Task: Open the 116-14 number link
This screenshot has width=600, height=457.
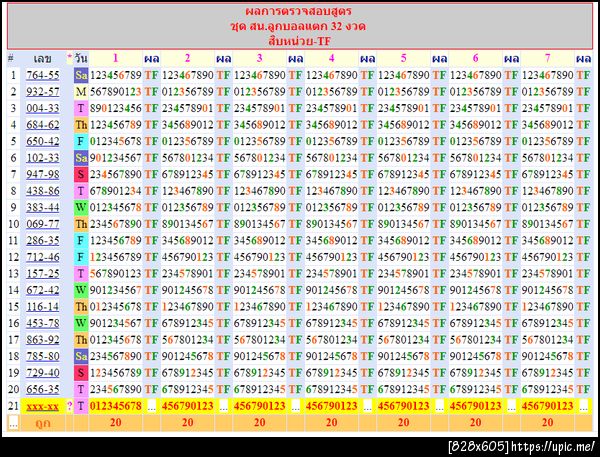Action: coord(42,307)
